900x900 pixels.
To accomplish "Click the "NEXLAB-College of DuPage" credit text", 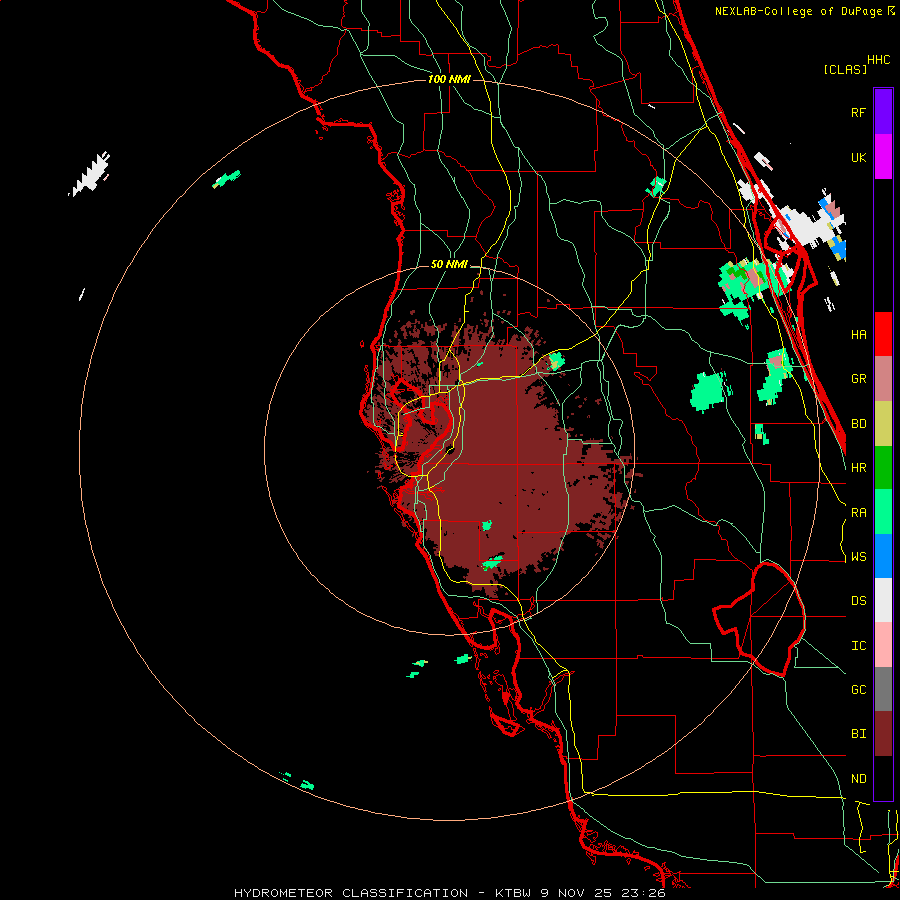I will 799,11.
